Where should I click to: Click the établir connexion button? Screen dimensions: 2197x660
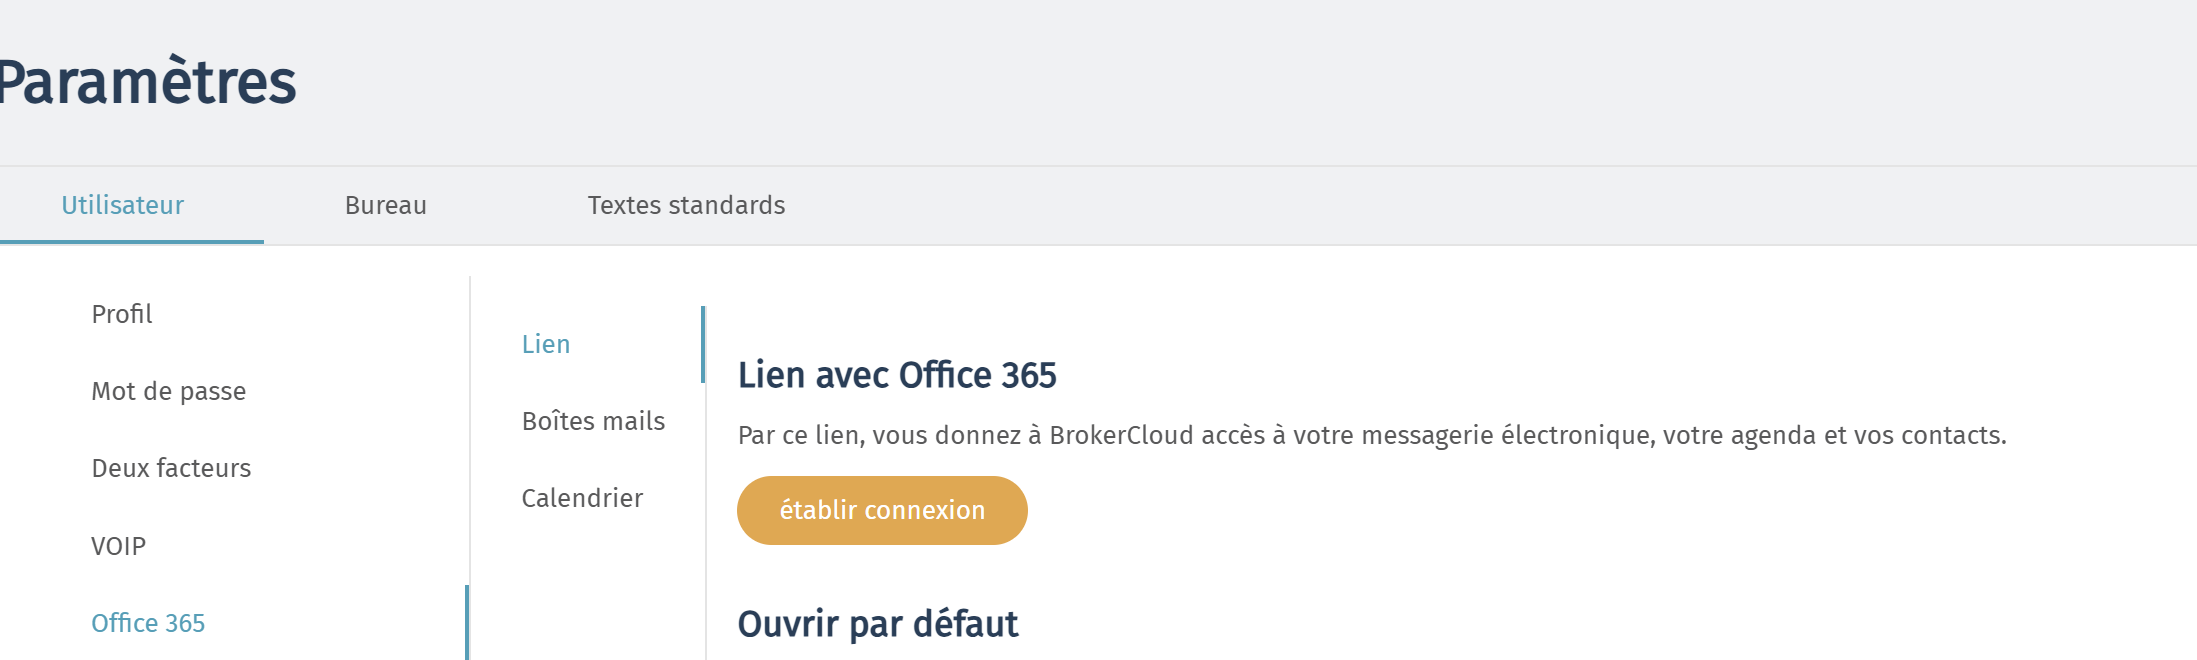882,510
